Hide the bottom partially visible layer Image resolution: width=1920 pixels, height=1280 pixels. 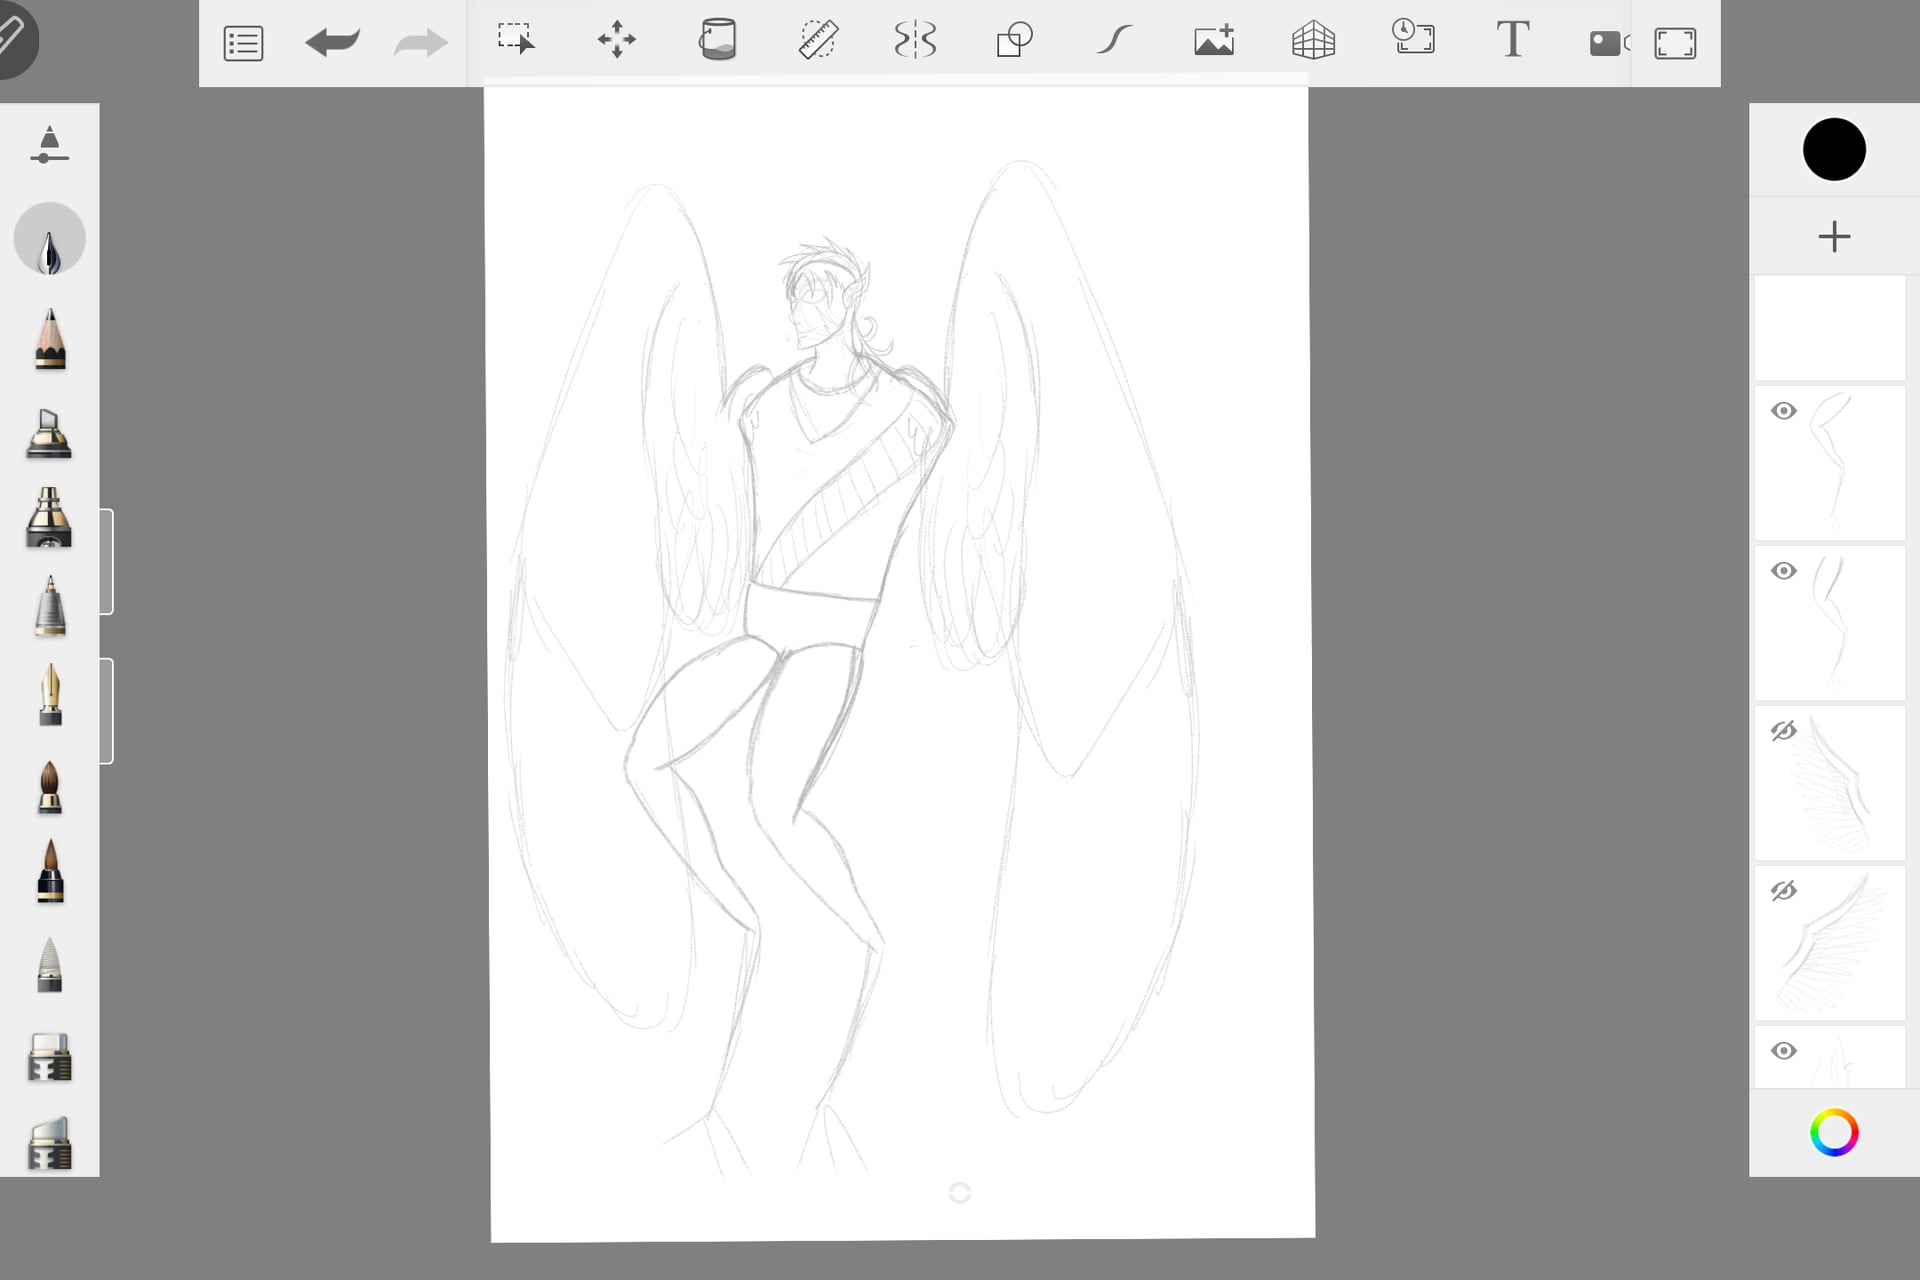click(x=1784, y=1051)
